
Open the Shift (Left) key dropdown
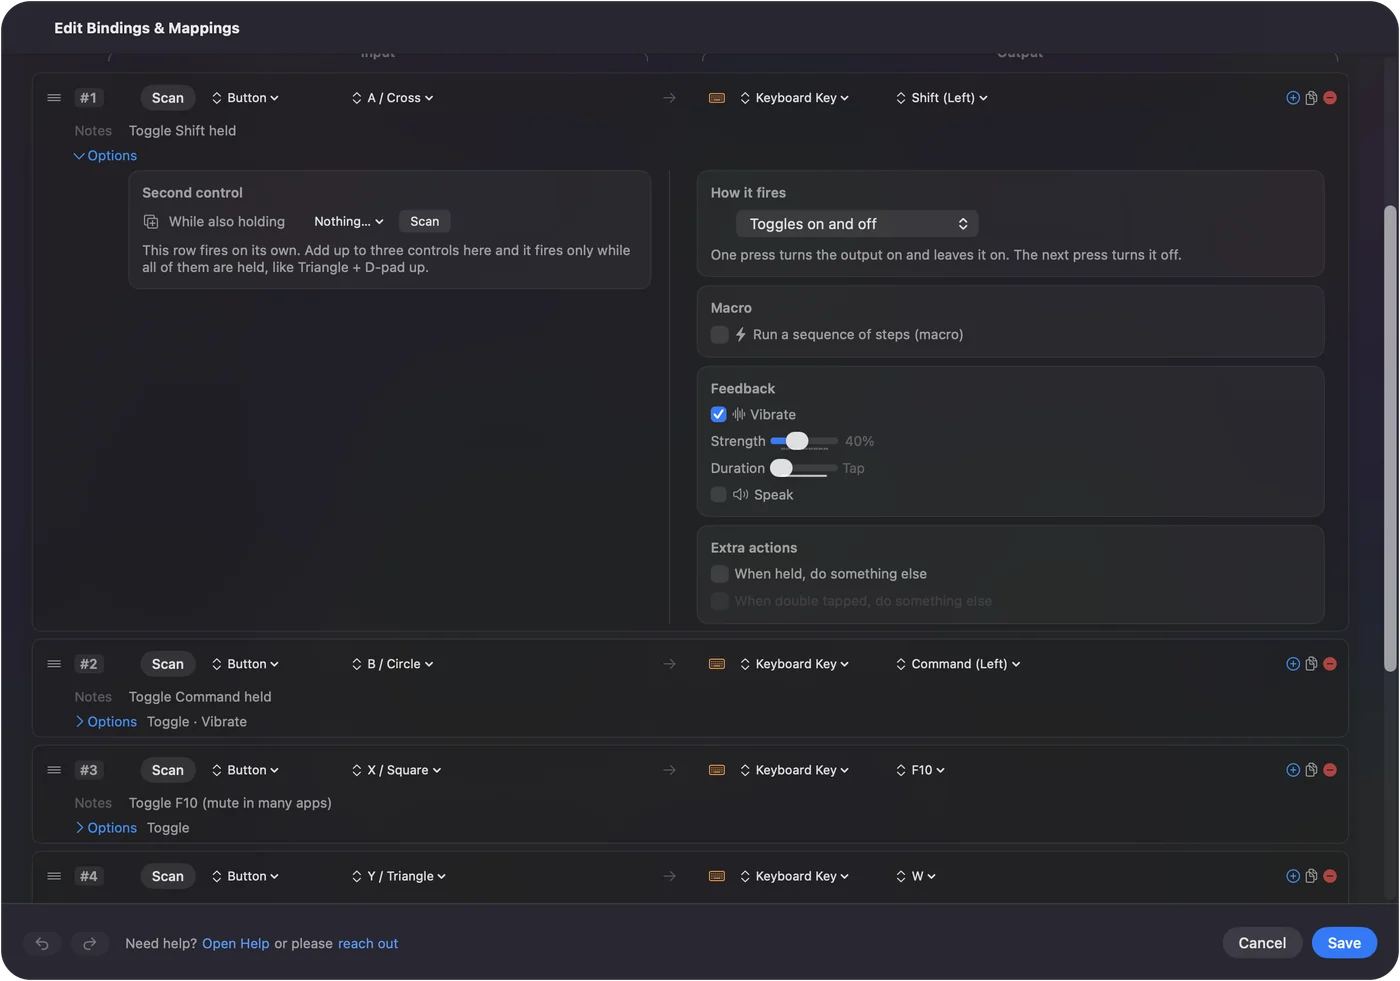[x=942, y=98]
